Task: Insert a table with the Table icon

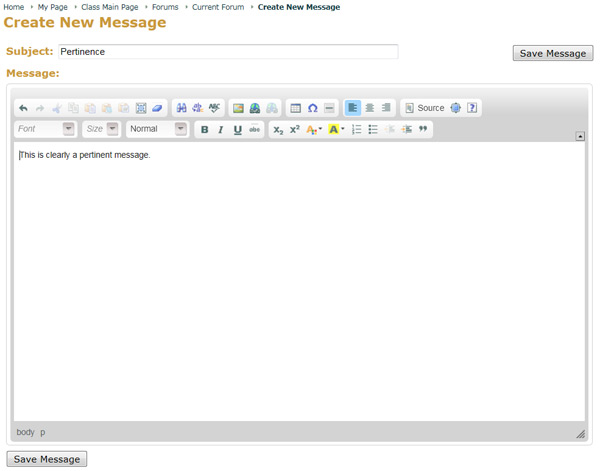Action: coord(295,108)
